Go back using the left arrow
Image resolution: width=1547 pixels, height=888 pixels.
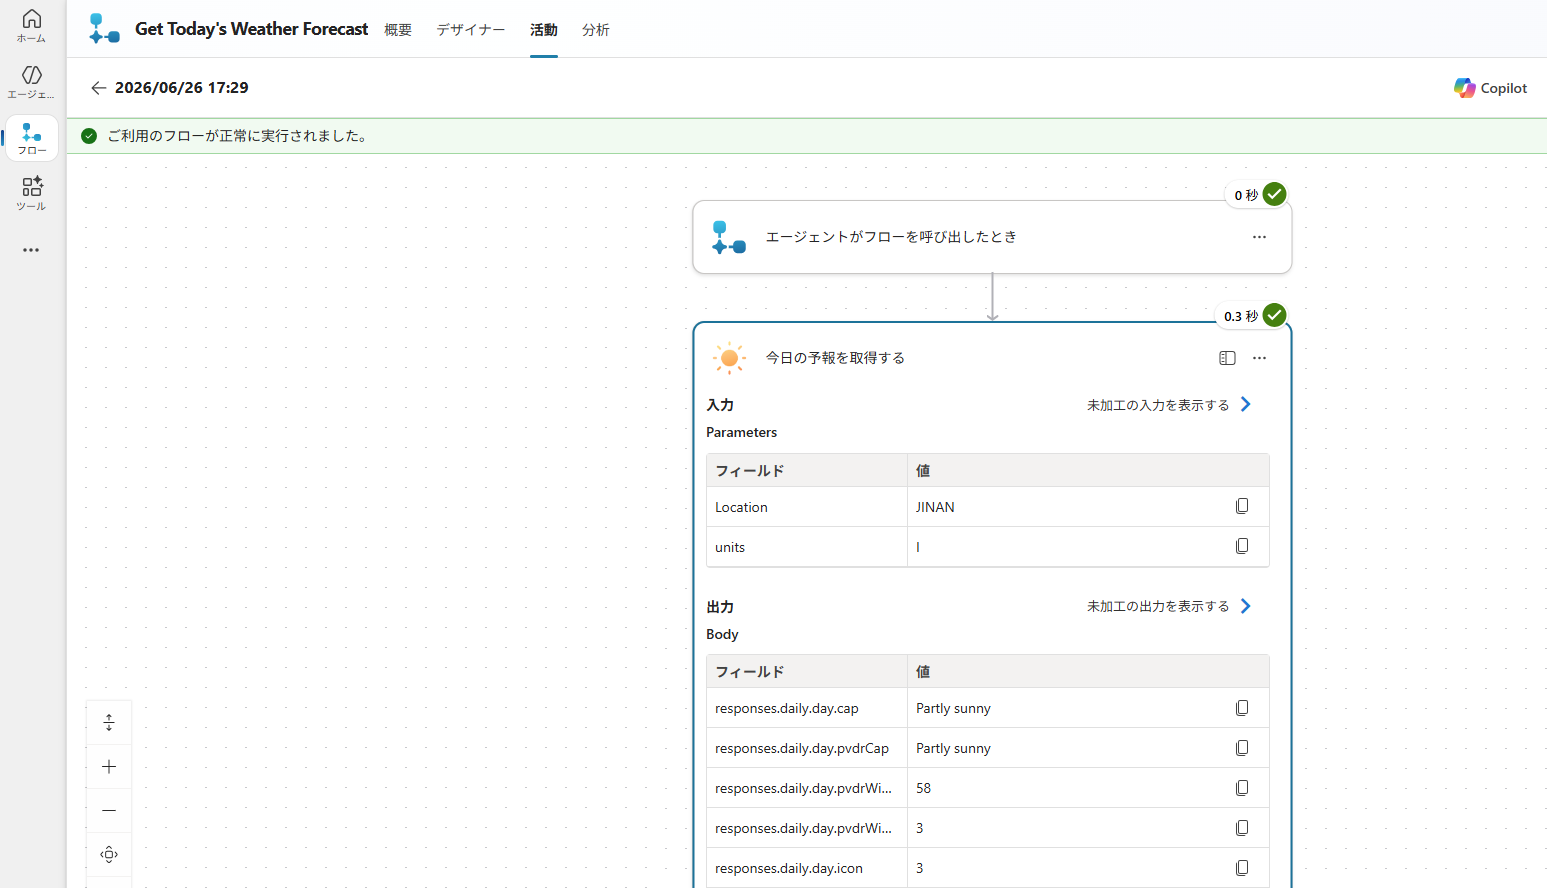pos(98,88)
